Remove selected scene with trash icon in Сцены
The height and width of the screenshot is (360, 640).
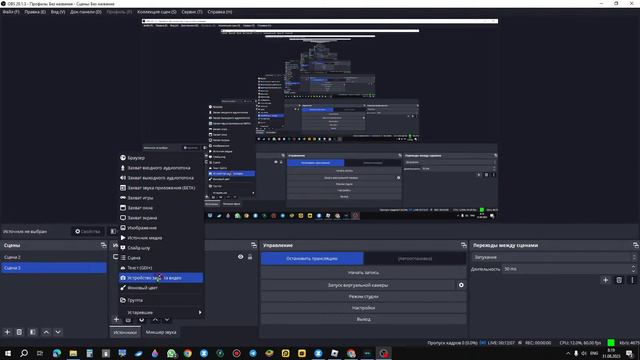(x=19, y=332)
